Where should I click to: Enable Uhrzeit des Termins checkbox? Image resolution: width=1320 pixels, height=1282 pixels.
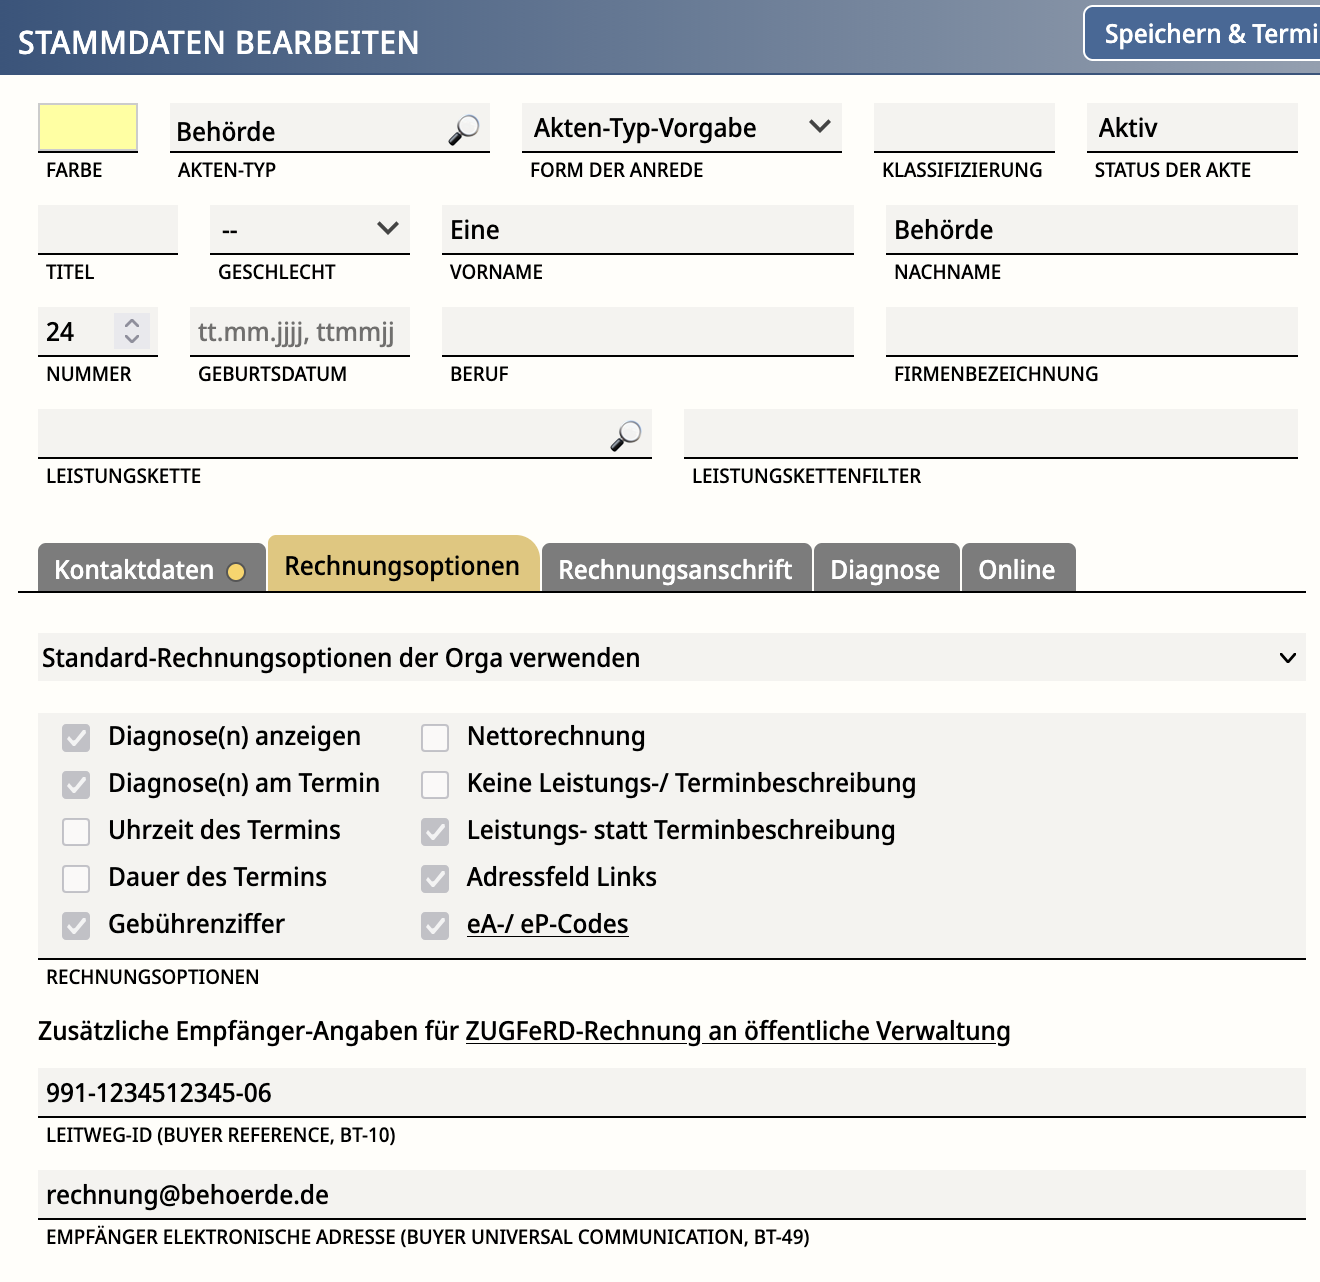coord(76,832)
